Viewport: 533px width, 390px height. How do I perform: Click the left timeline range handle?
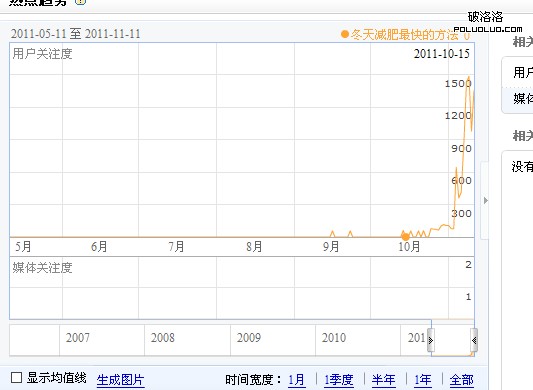[431, 340]
